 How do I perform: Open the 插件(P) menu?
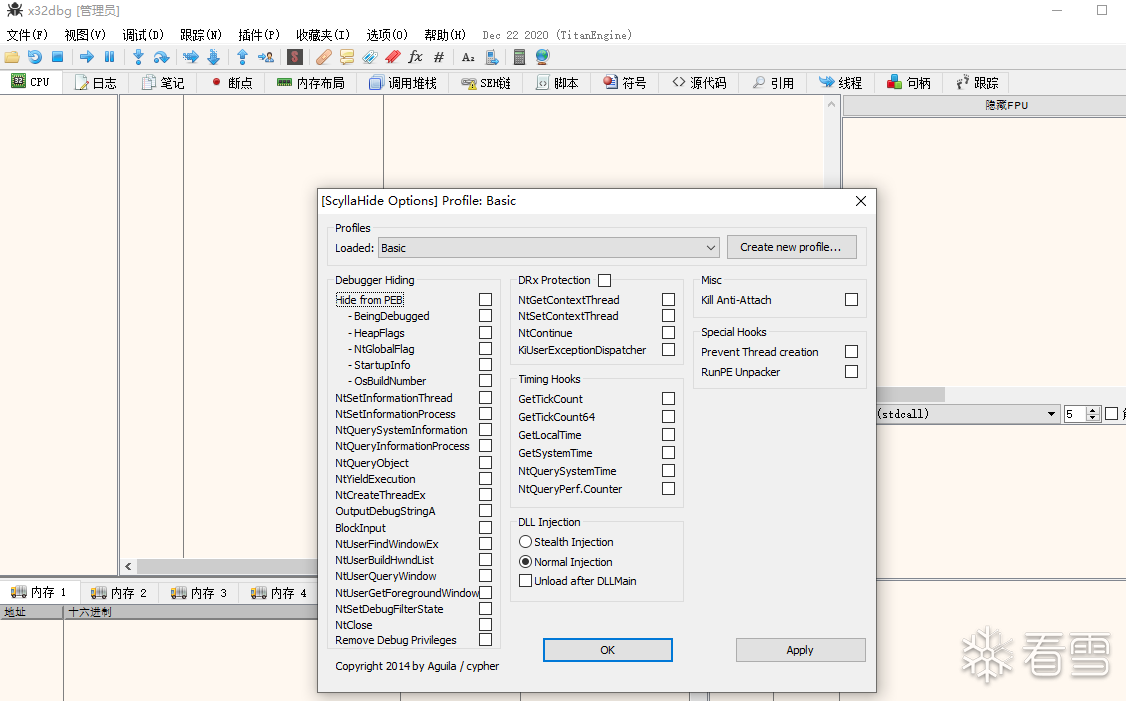[259, 34]
